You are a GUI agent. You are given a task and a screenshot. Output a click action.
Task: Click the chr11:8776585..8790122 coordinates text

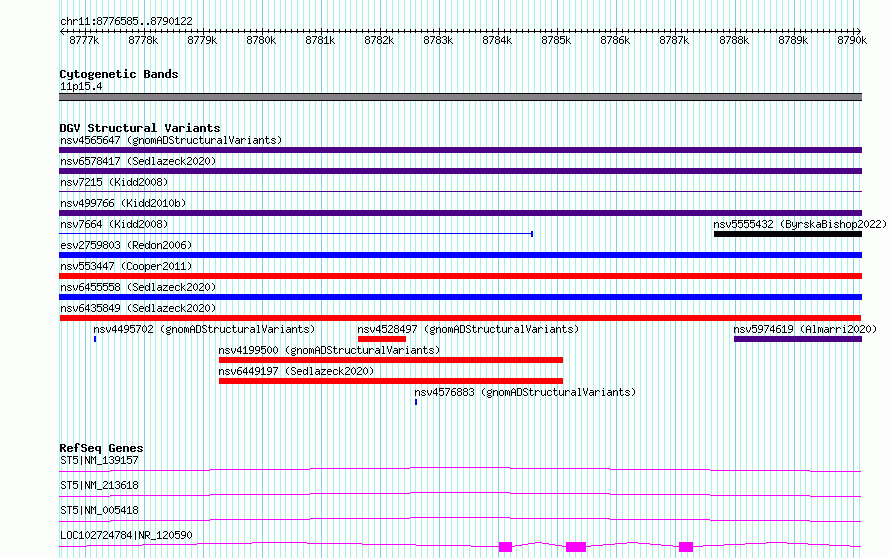126,22
